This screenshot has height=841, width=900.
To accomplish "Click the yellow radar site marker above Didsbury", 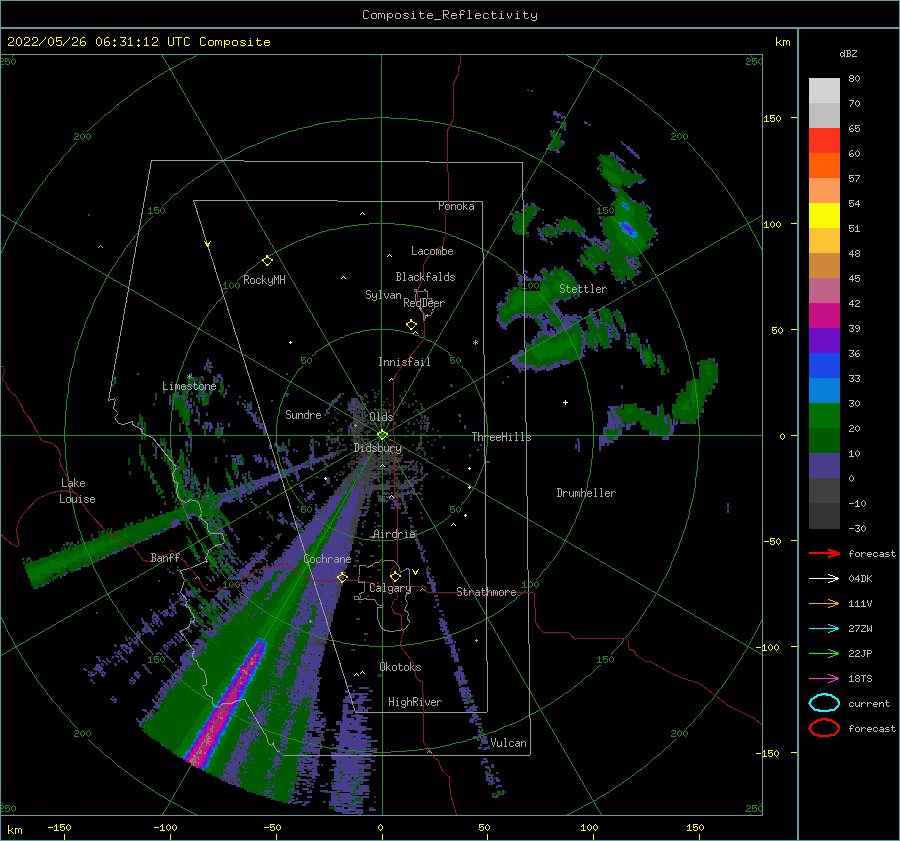I will point(382,435).
